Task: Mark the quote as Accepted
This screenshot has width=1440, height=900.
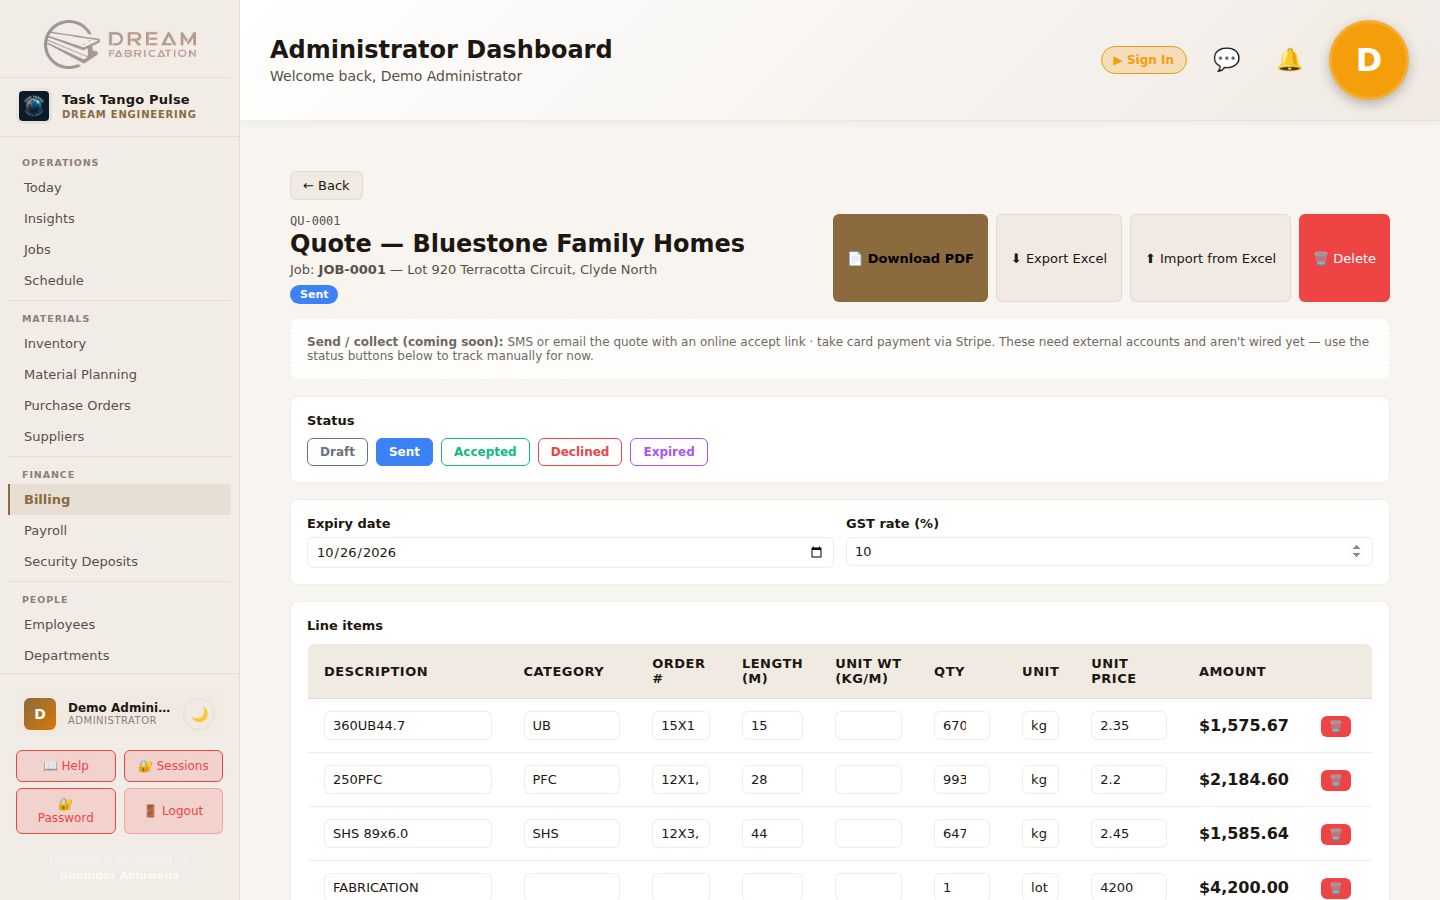Action: pos(485,452)
